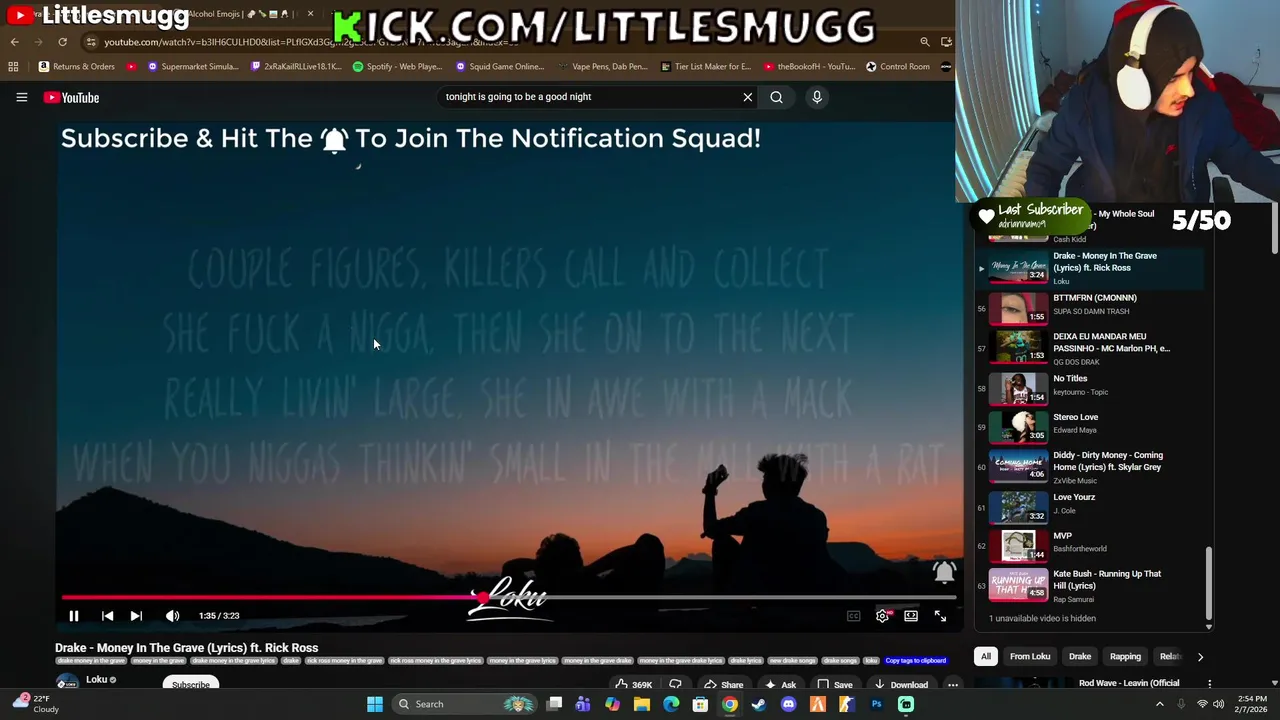The height and width of the screenshot is (720, 1280).
Task: Save the video to a playlist
Action: click(x=834, y=685)
